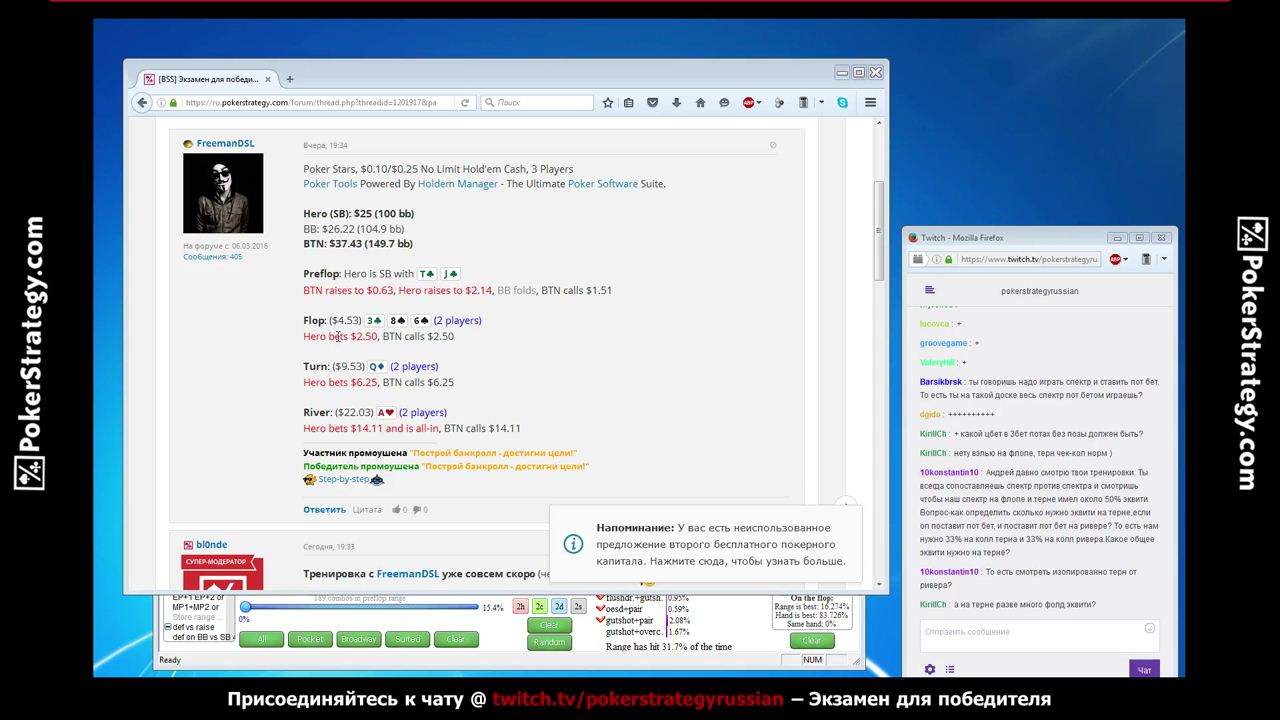Open Twitch viewer list icon
Screen dimensions: 1280x720
[950, 669]
